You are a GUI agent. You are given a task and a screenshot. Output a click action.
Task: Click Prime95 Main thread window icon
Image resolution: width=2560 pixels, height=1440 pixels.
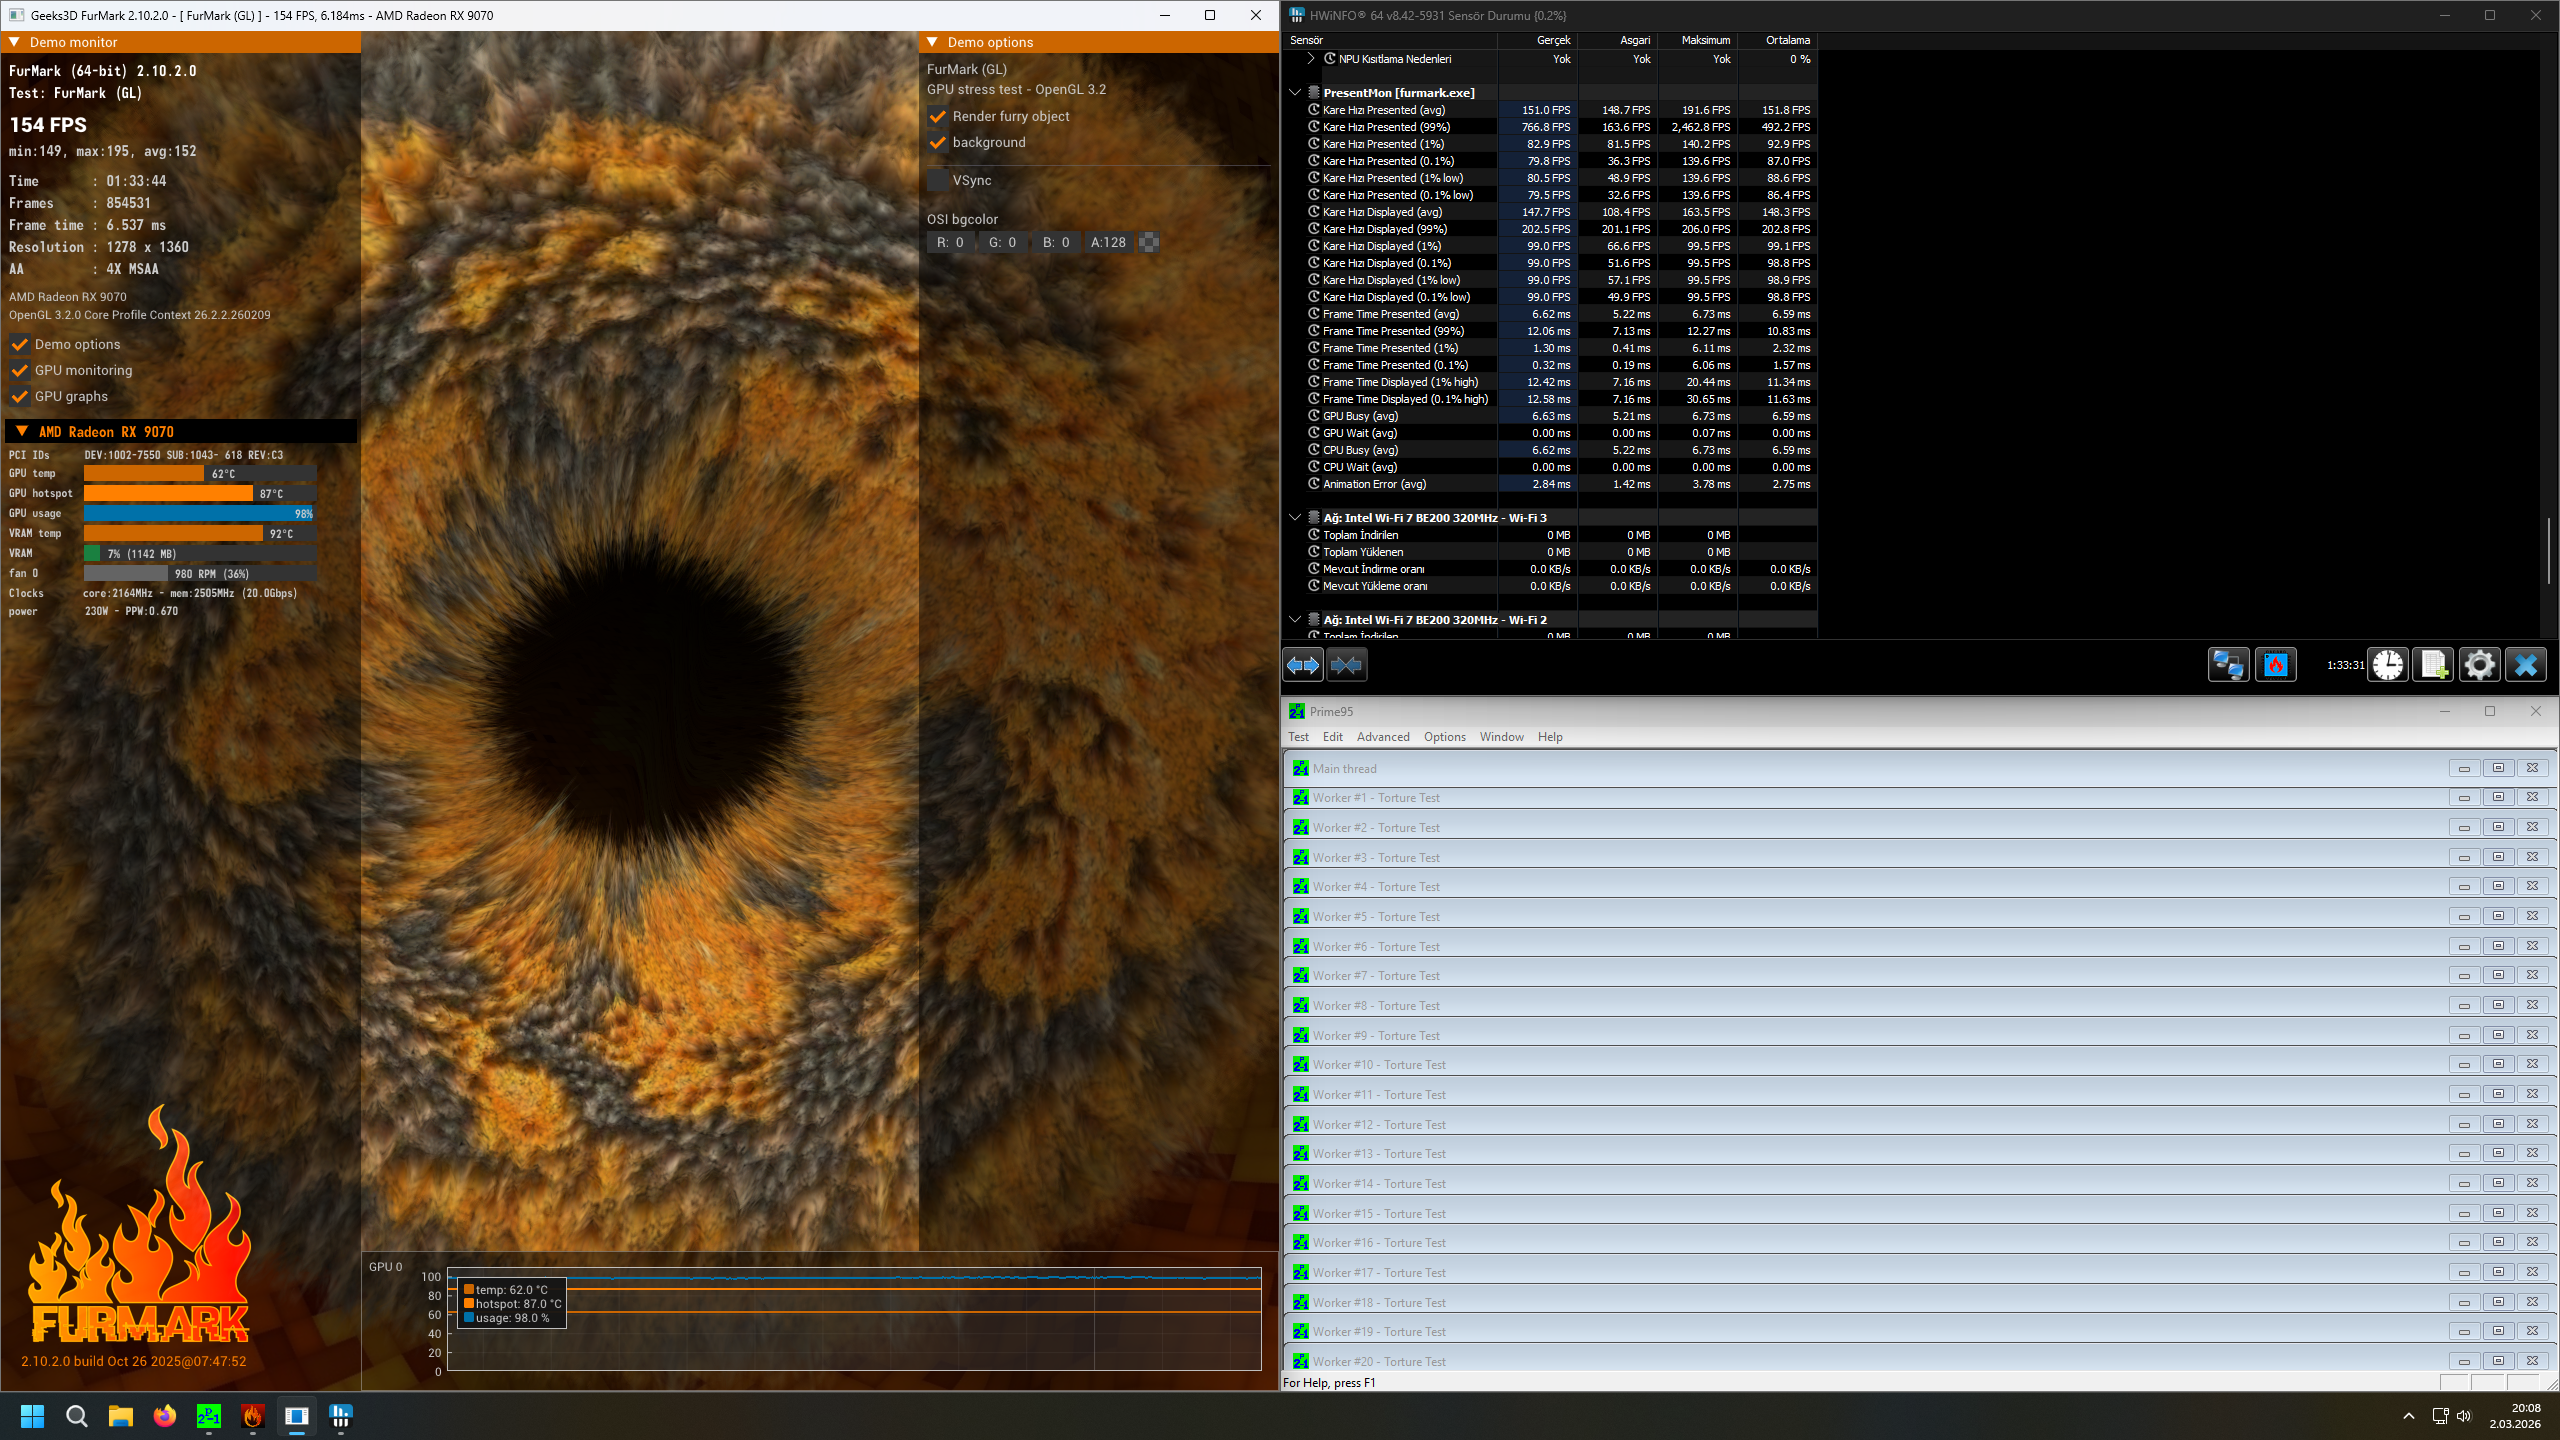tap(1300, 768)
